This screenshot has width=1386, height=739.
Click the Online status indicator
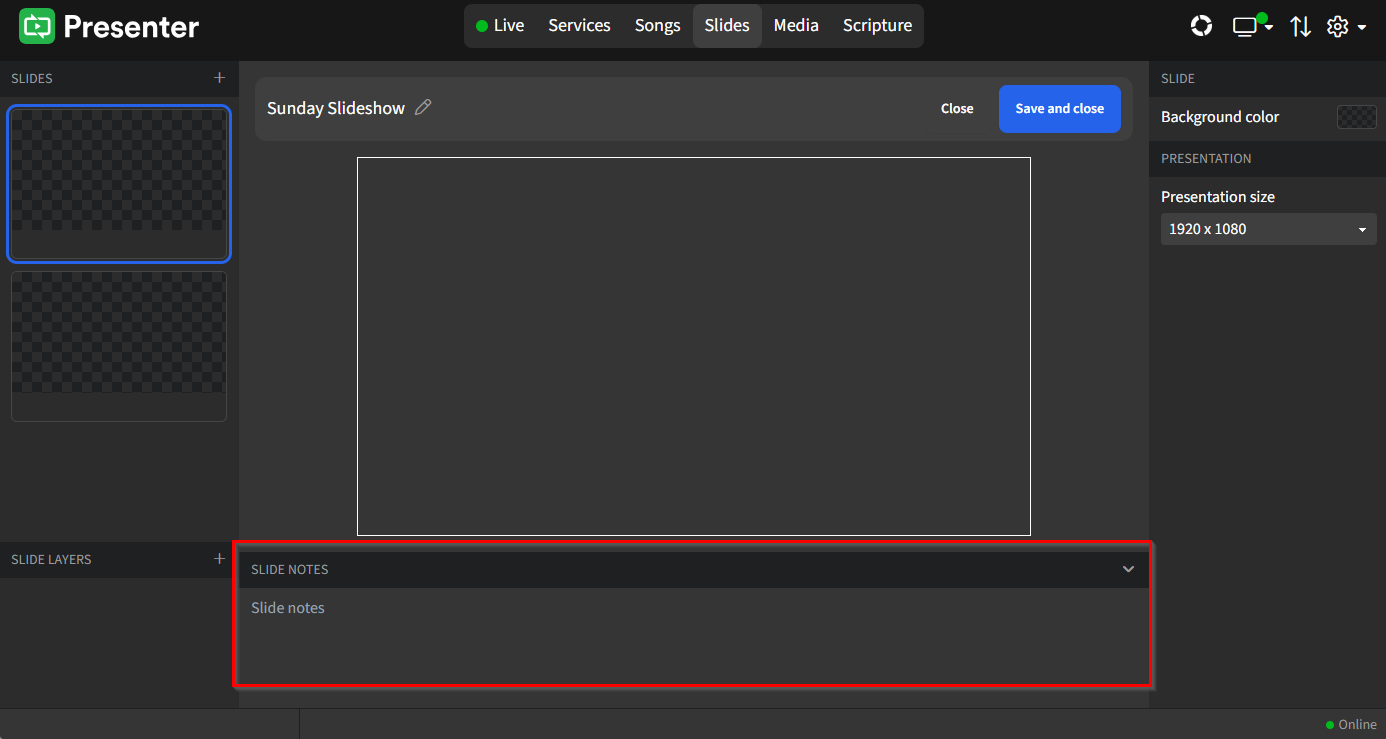click(x=1351, y=724)
